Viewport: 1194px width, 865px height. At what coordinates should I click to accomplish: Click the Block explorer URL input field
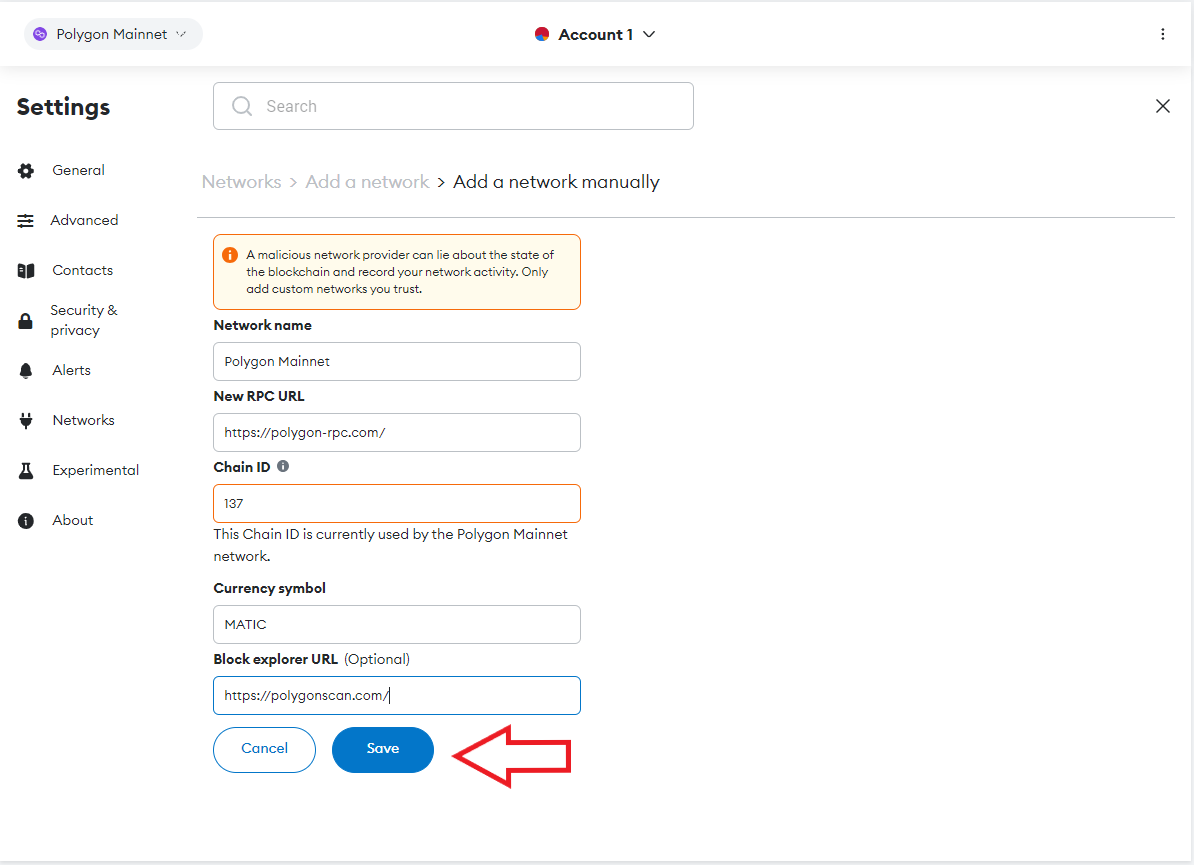click(397, 695)
